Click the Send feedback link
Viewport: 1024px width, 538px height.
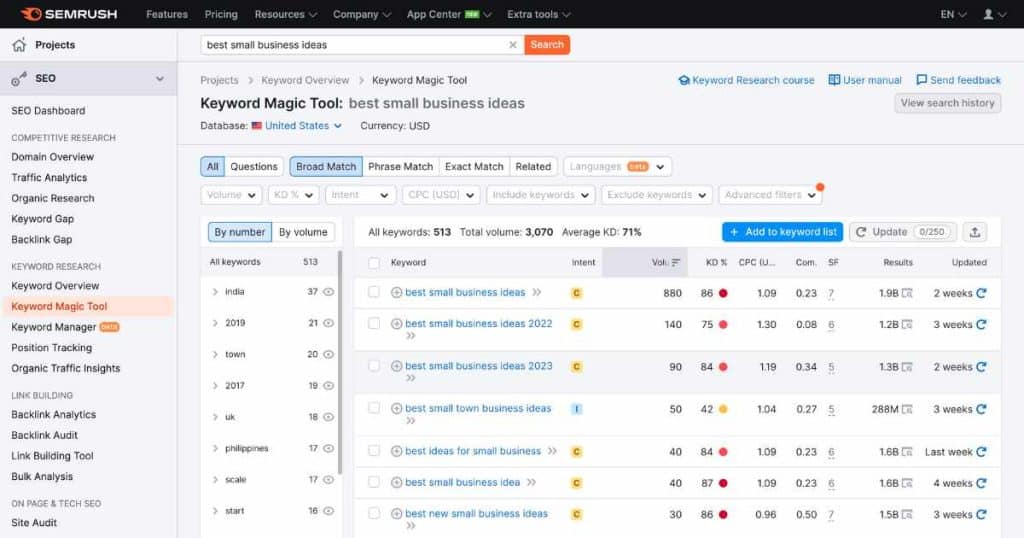coord(958,80)
